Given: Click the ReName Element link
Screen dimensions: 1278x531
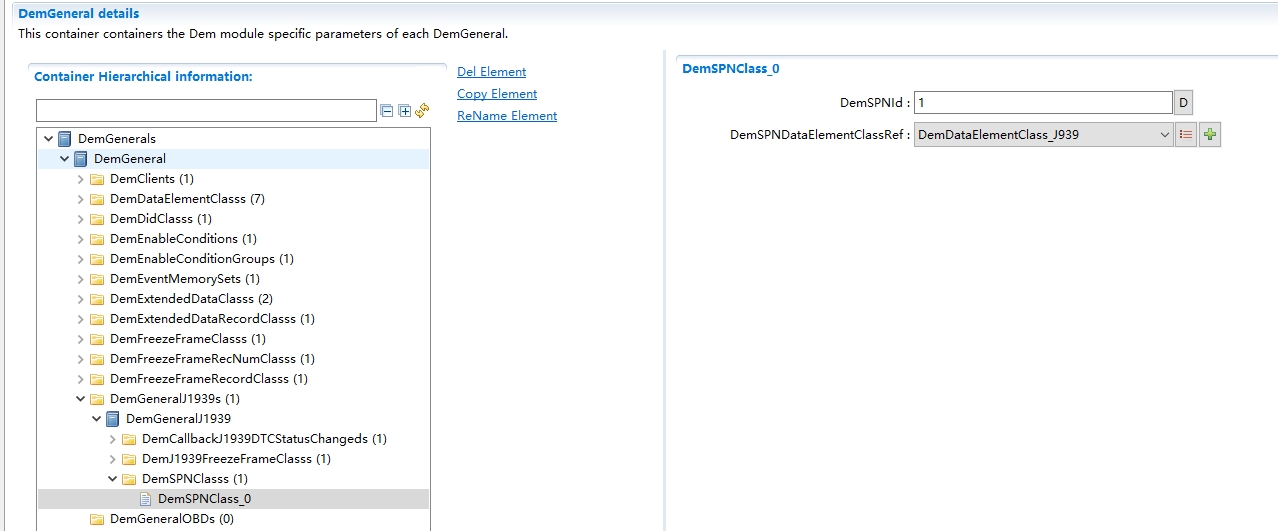Looking at the screenshot, I should click(507, 116).
